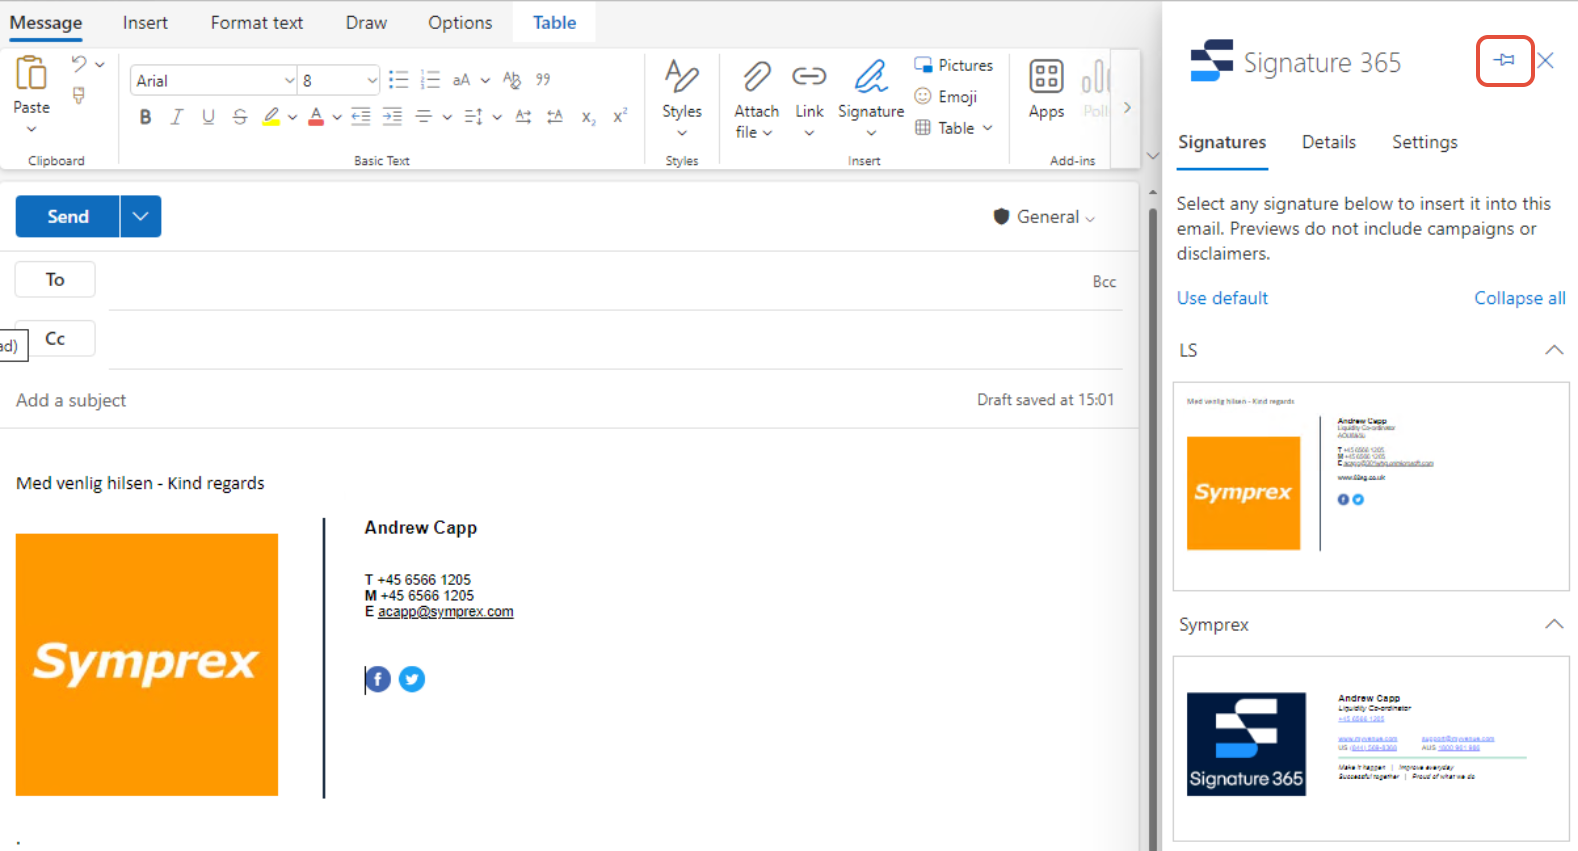Toggle superscript formatting
This screenshot has height=851, width=1578.
coord(620,117)
